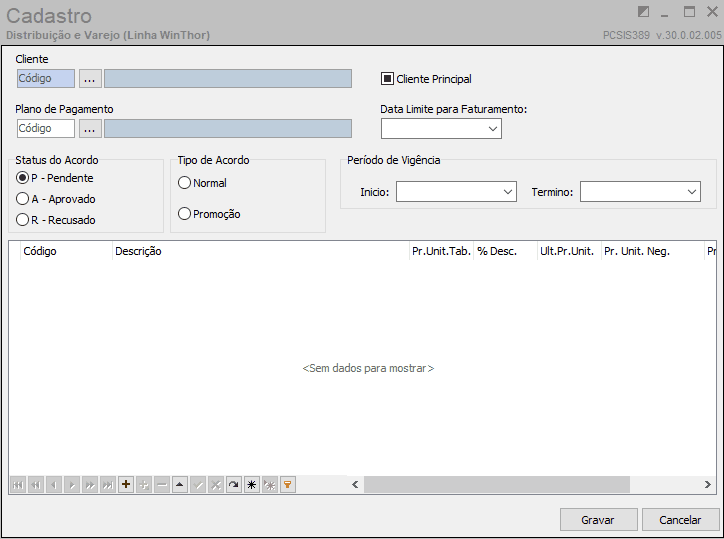The width and height of the screenshot is (724, 539).
Task: Click the Cancelar button
Action: point(680,520)
